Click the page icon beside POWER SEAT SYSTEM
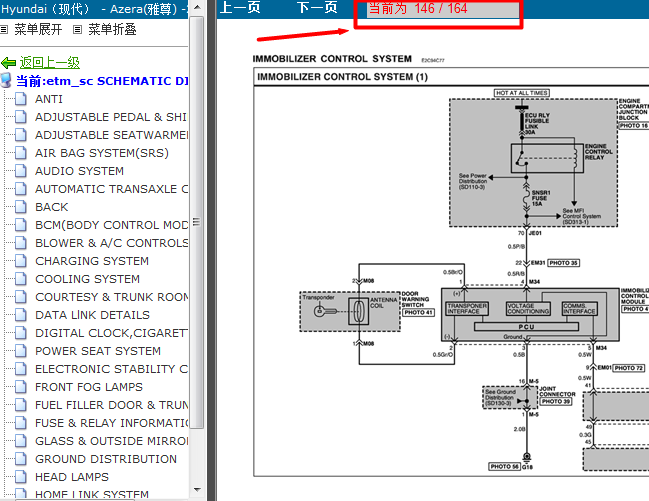Viewport: 649px width, 501px height. coord(21,351)
